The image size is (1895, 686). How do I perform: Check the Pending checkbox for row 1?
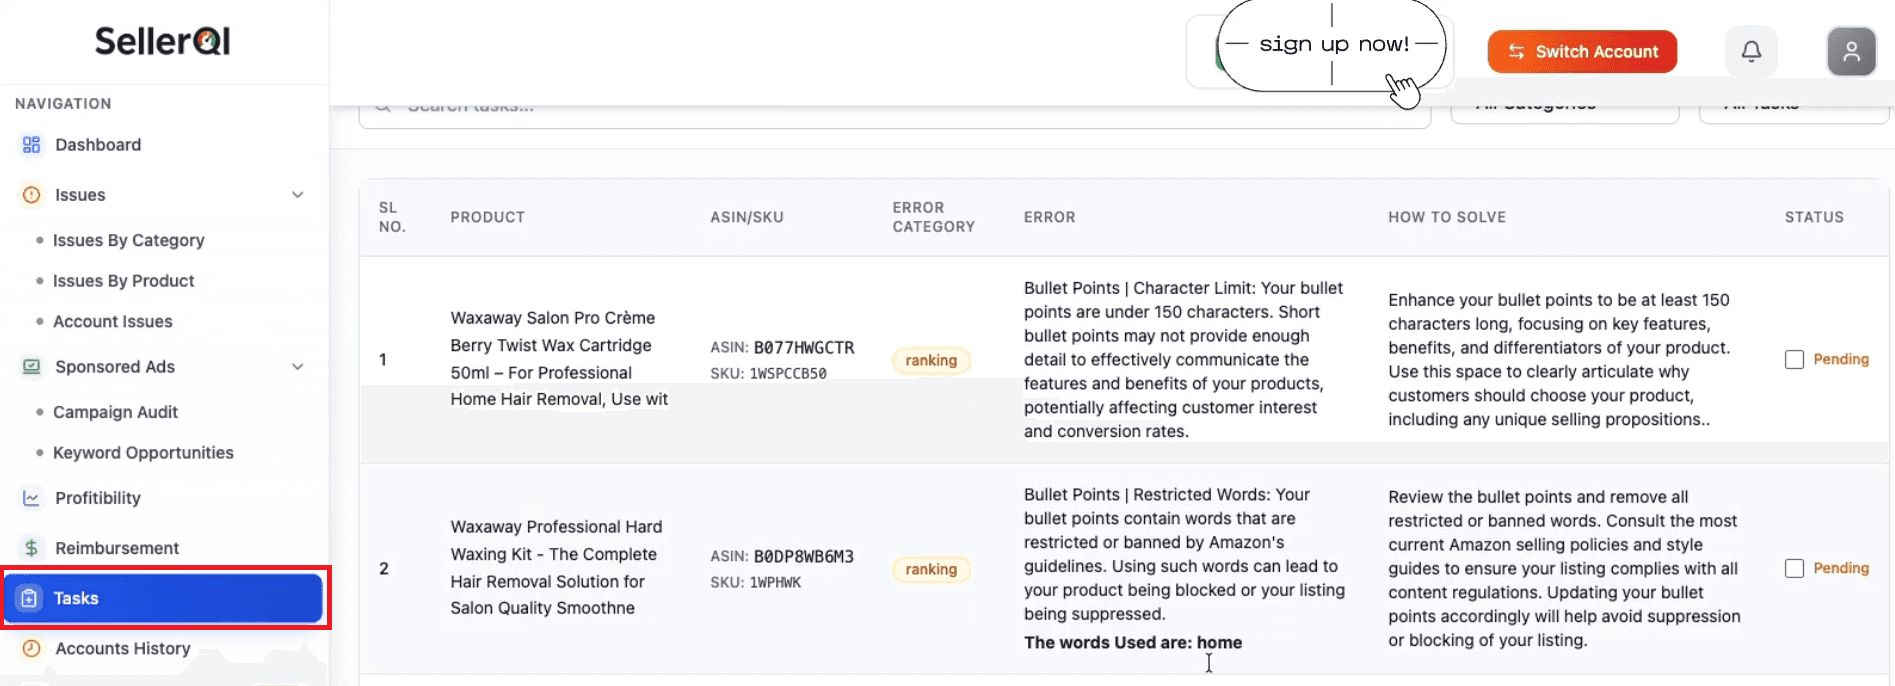pyautogui.click(x=1794, y=359)
